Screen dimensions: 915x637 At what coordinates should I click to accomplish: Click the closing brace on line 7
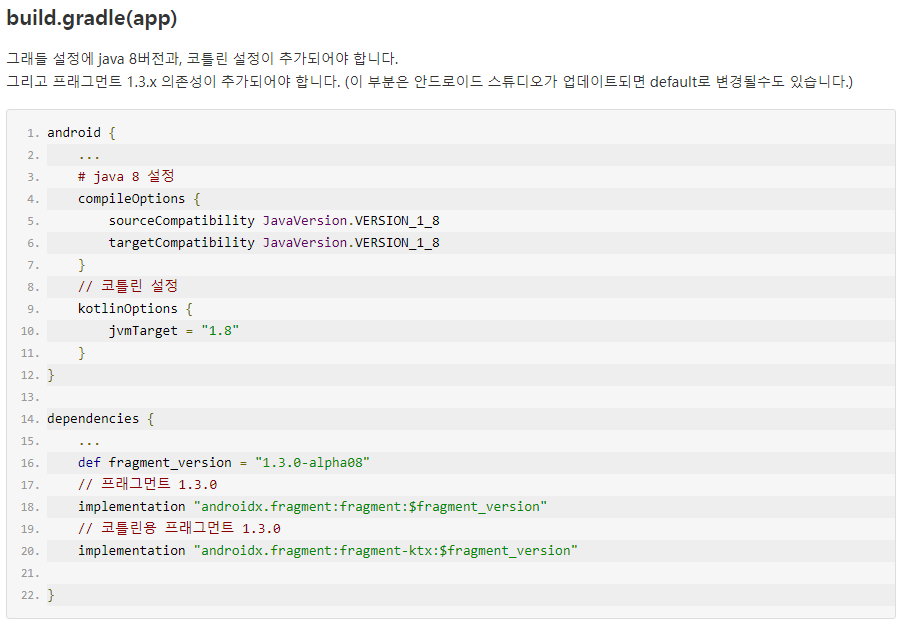tap(82, 265)
